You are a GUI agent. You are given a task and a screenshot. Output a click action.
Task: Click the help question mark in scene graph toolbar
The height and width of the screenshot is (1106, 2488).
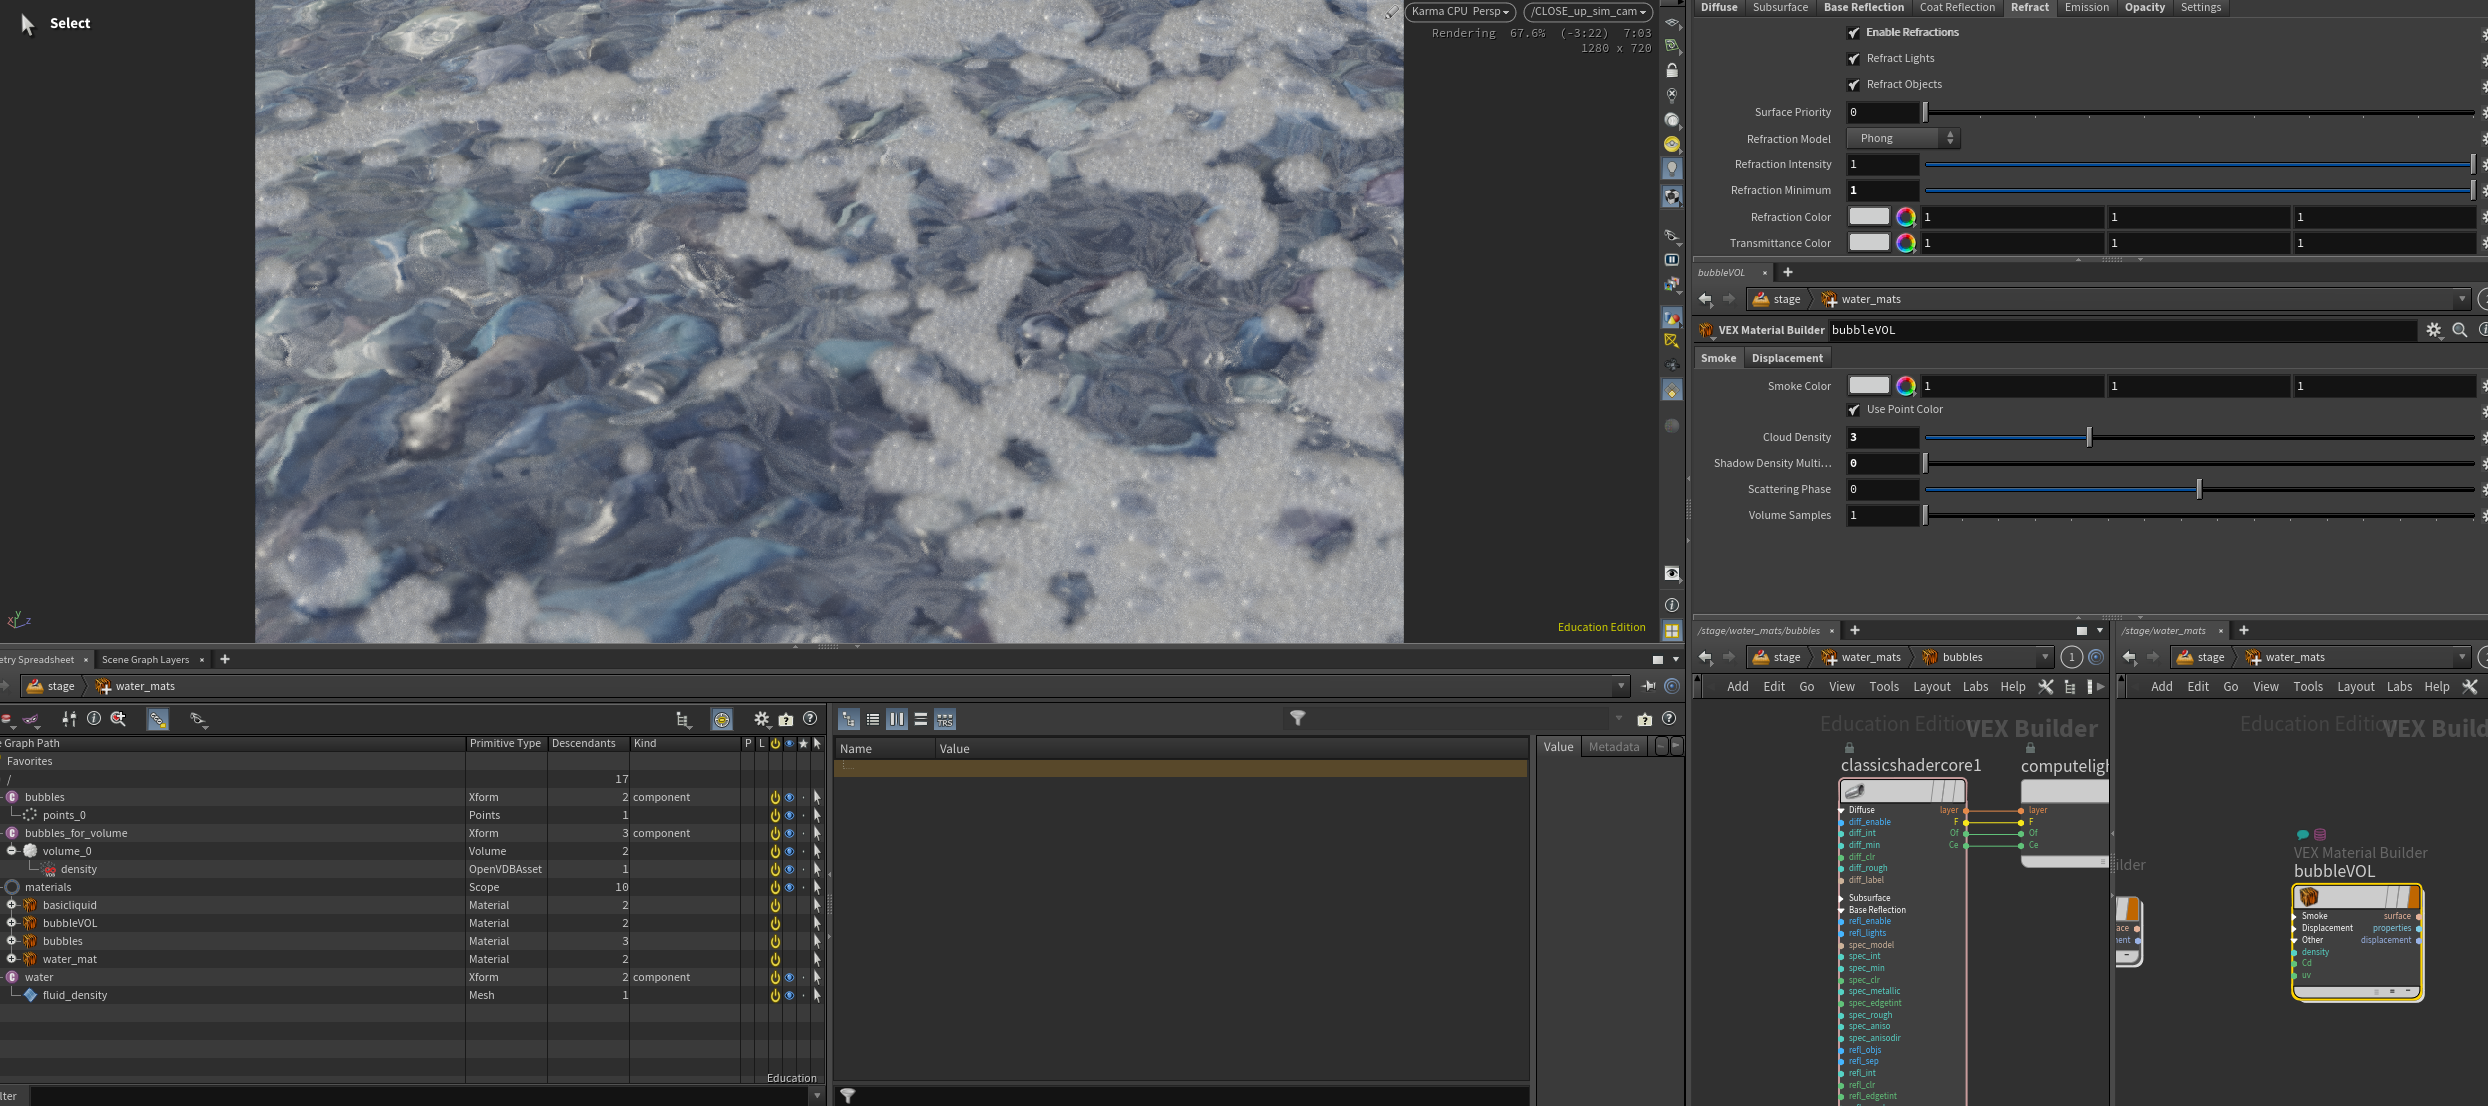(x=810, y=718)
